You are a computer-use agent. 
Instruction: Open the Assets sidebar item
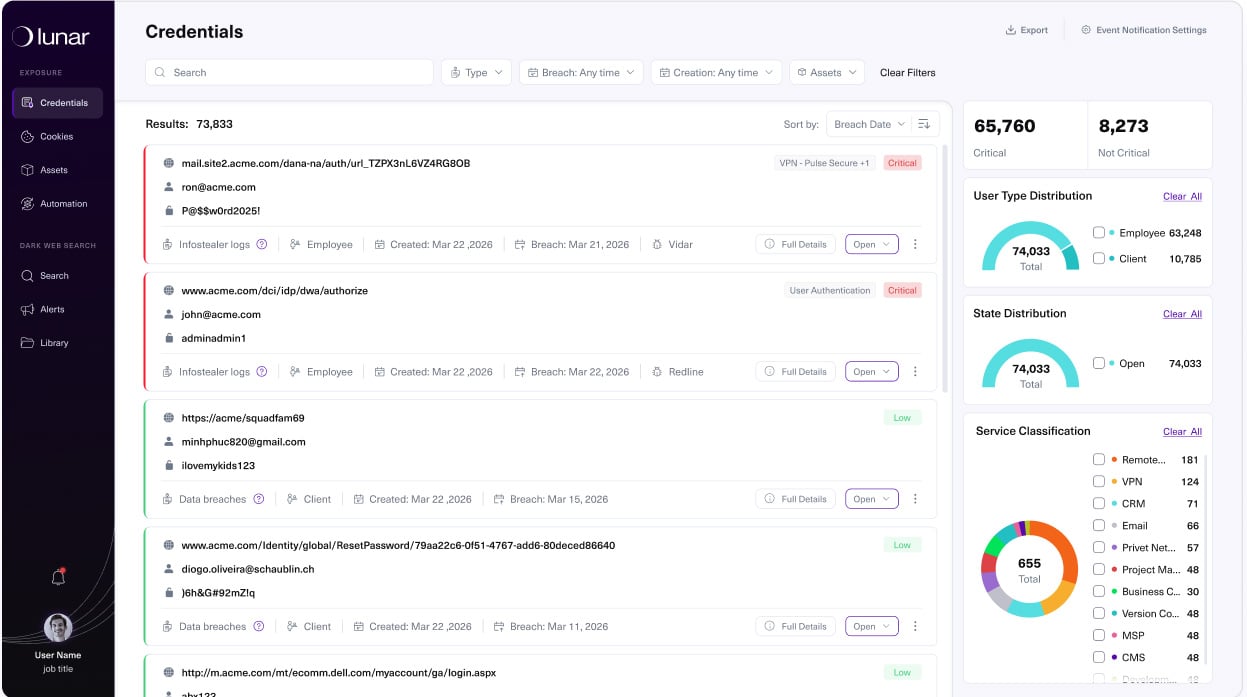coord(53,170)
